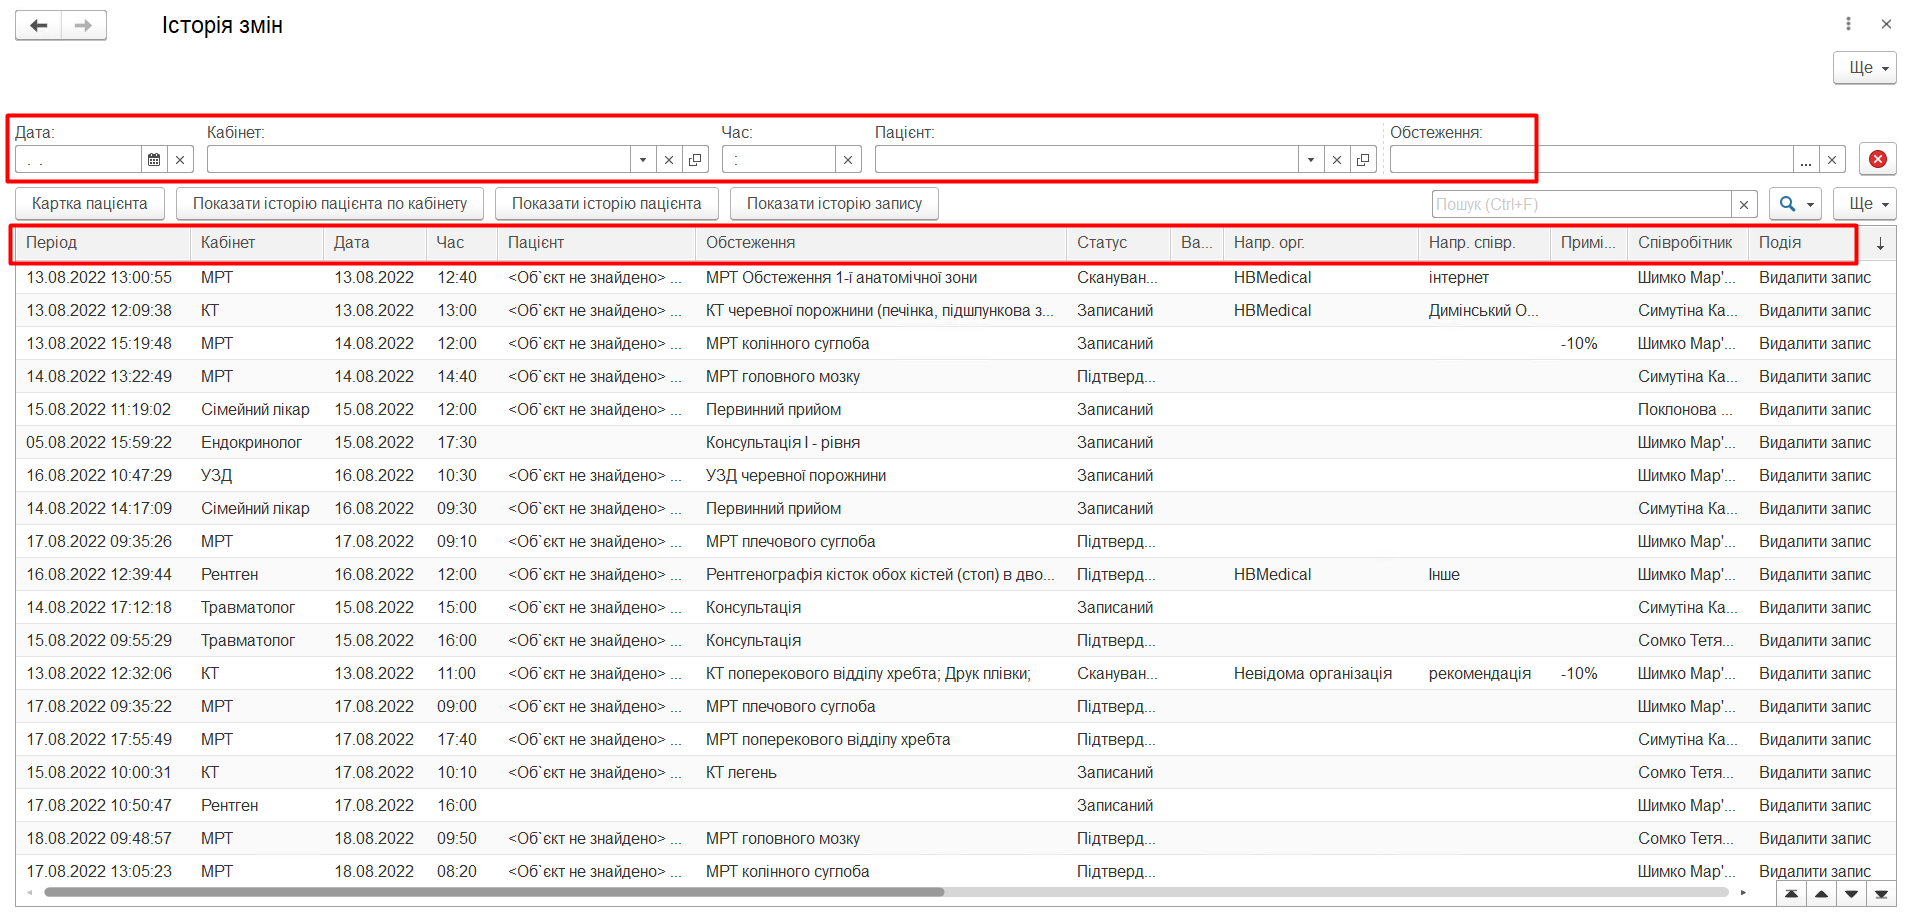Open the Кабінет selection form icon

[x=696, y=159]
